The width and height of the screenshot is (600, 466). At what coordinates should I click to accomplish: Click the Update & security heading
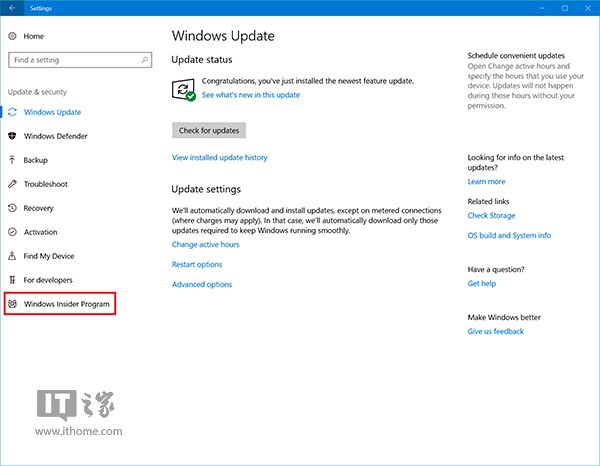(37, 92)
